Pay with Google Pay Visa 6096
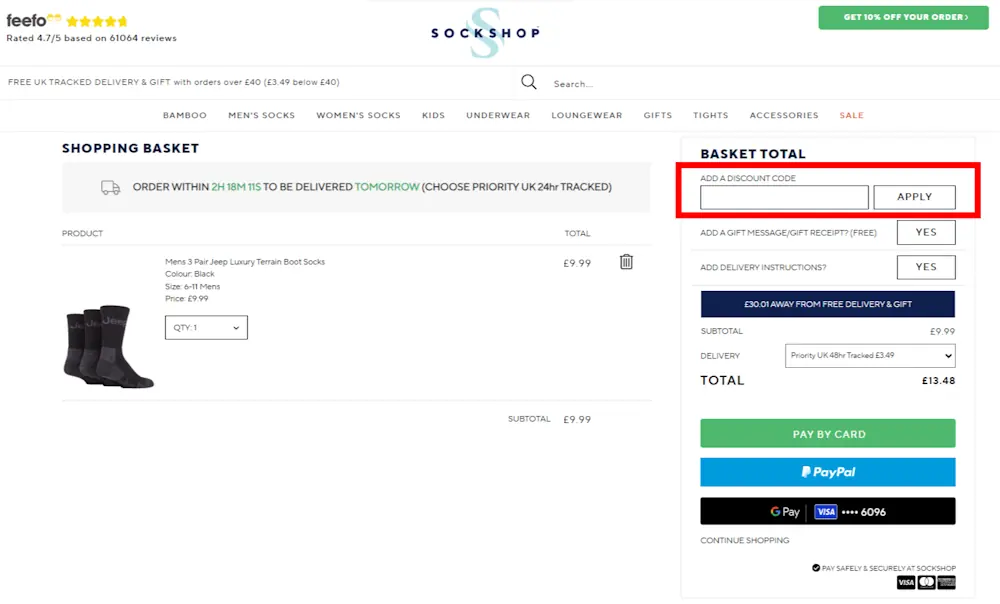The image size is (1000, 604). 828,512
